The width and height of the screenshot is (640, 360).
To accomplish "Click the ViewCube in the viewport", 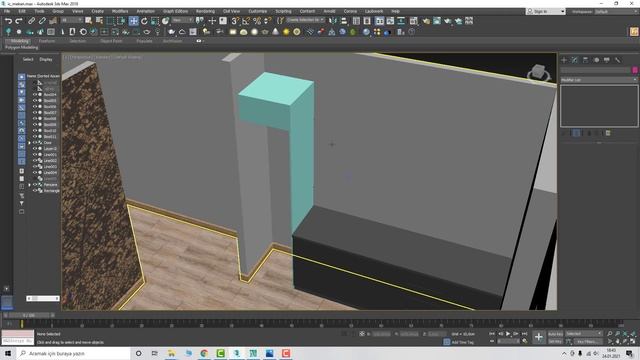I will [539, 73].
